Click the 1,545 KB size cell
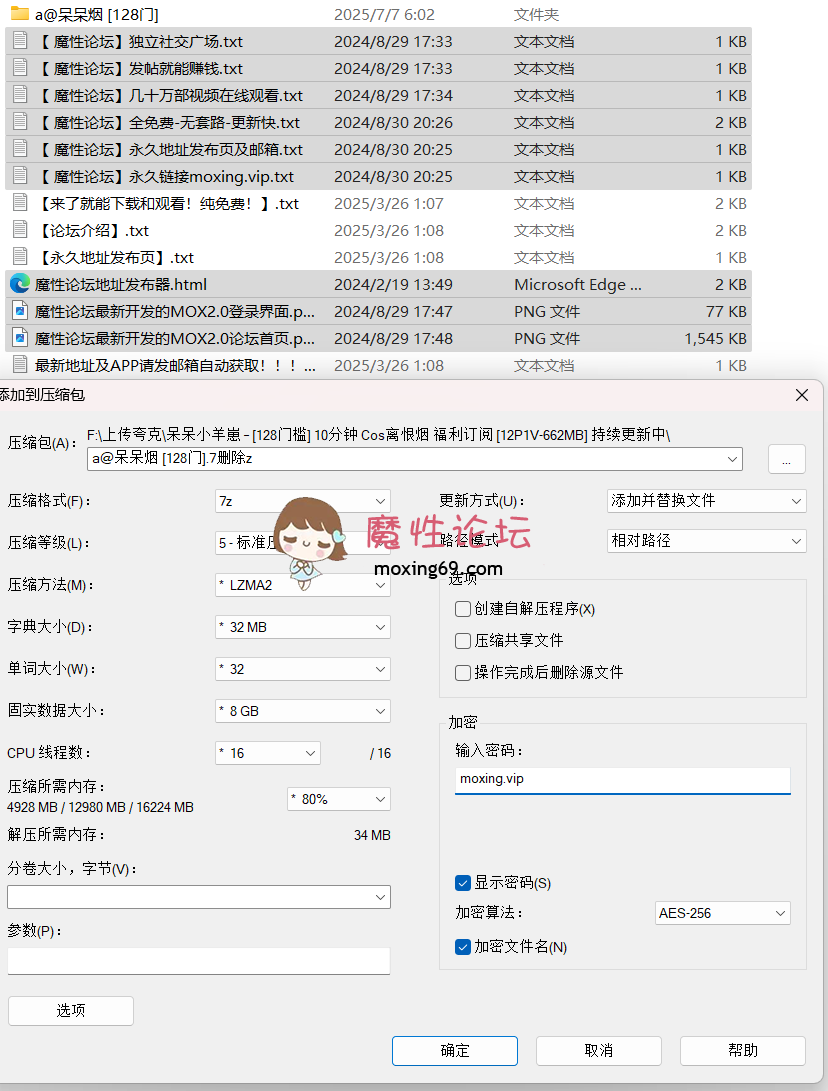 point(715,339)
